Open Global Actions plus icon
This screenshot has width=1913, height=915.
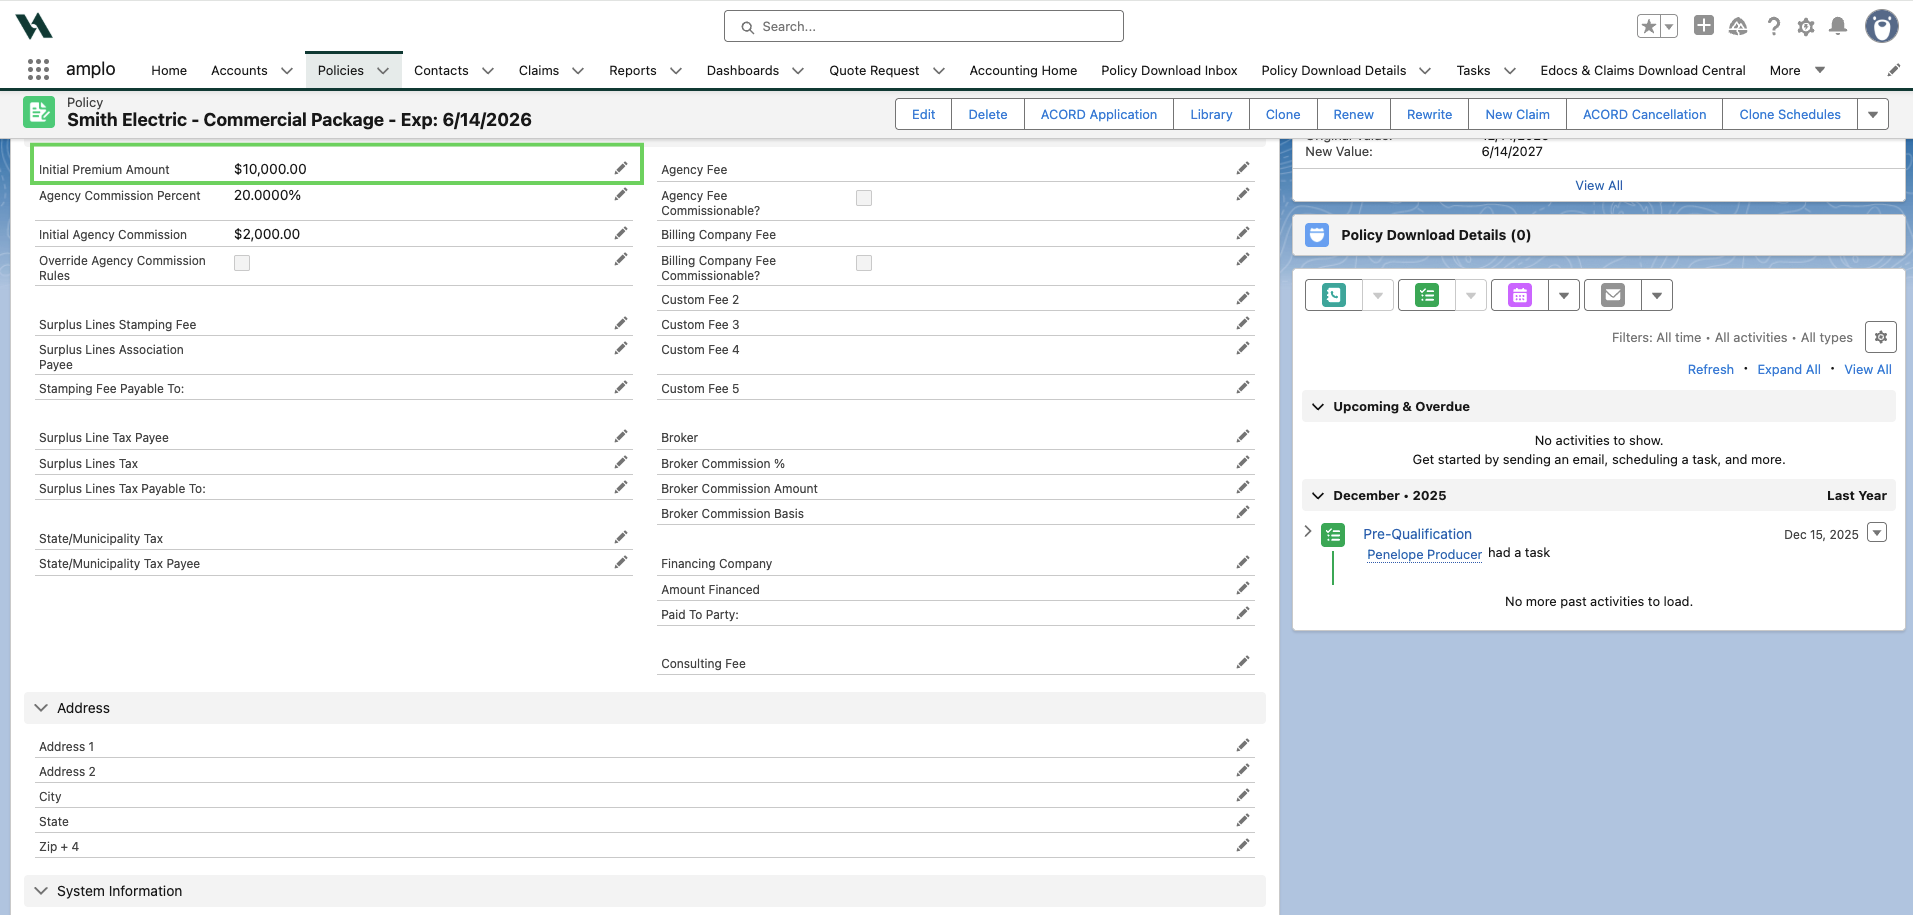pos(1704,26)
